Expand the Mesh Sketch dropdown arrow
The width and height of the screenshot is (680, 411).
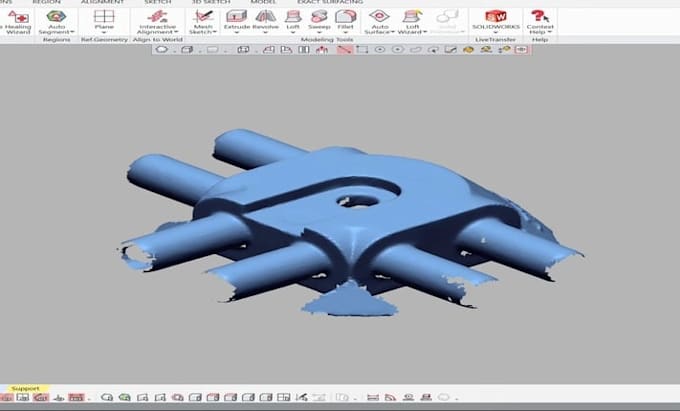(x=214, y=32)
